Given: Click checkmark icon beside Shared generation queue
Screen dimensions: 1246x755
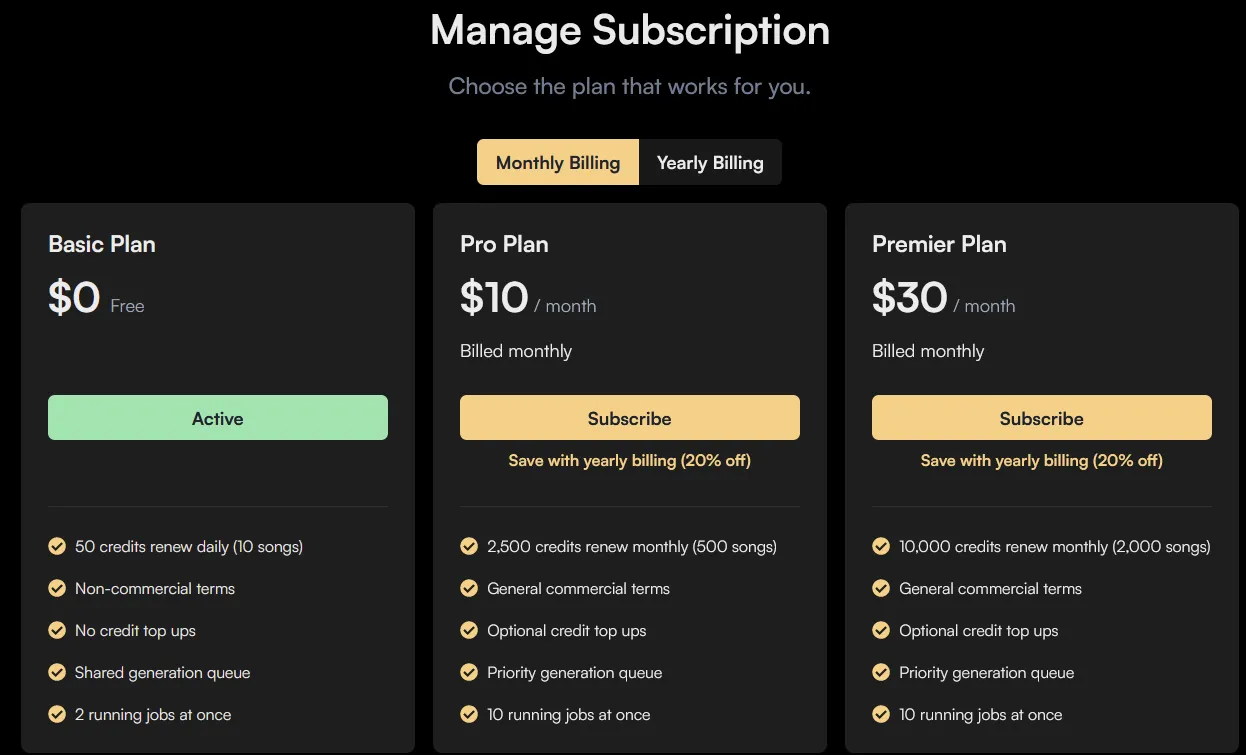Looking at the screenshot, I should pyautogui.click(x=57, y=672).
